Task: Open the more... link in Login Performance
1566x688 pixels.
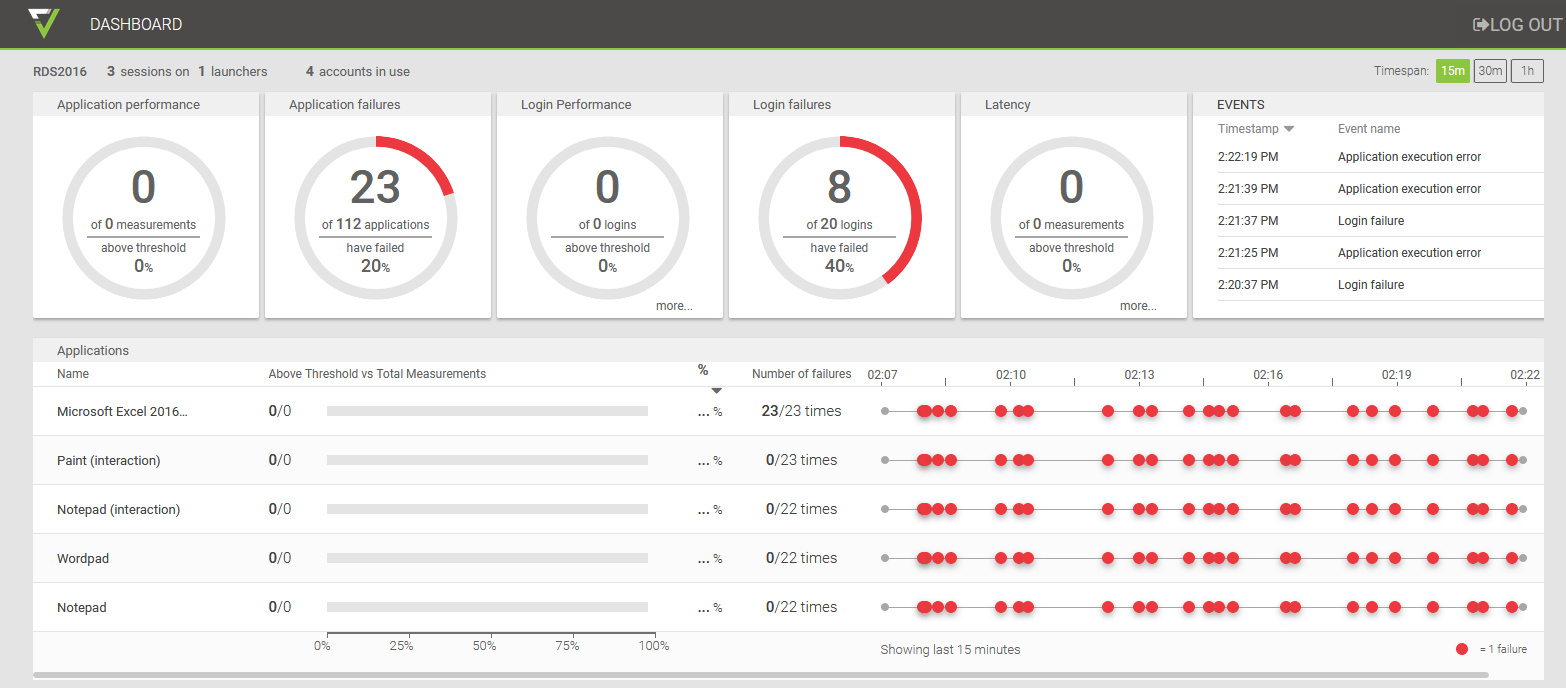Action: [674, 306]
